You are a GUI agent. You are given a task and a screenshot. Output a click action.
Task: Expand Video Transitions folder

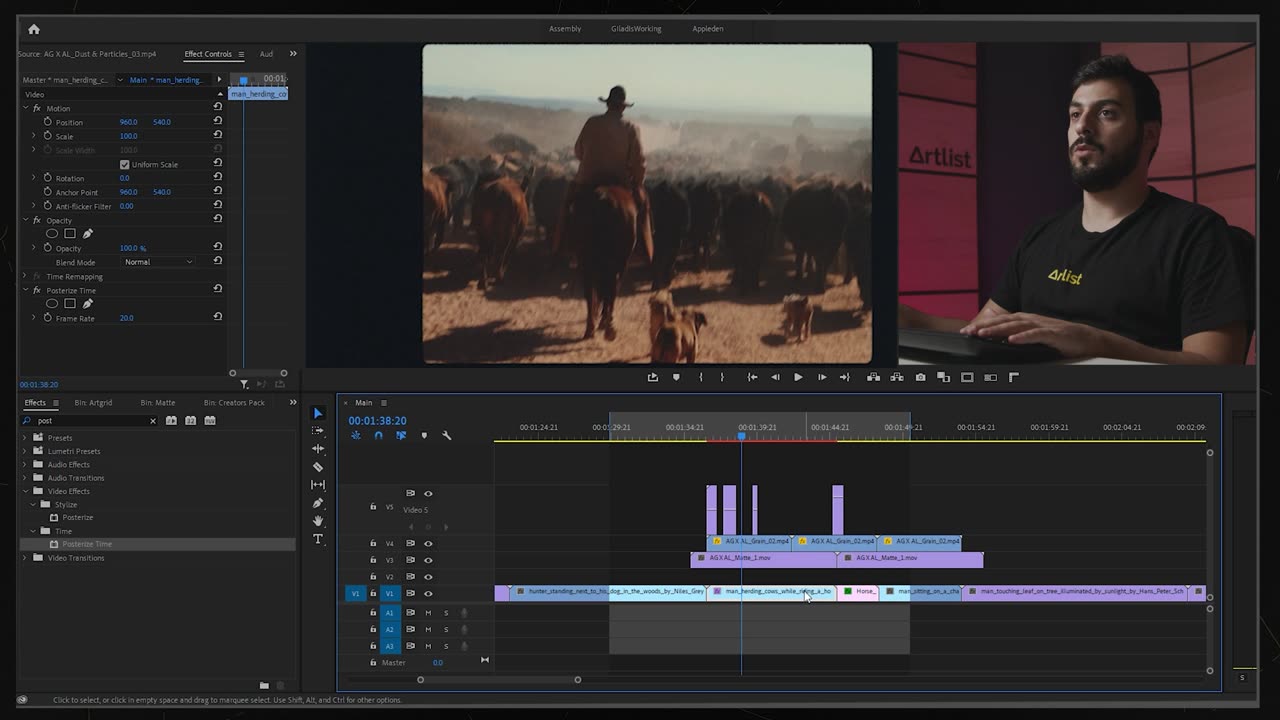pos(26,558)
